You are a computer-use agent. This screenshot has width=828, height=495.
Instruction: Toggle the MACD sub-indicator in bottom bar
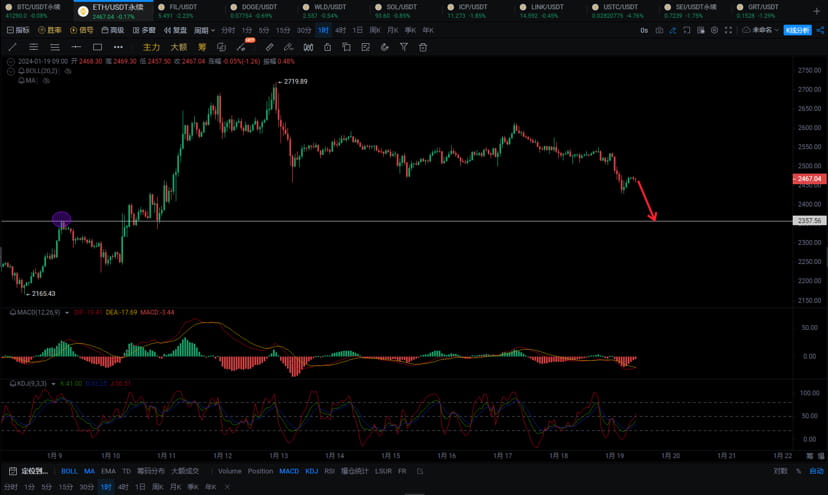coord(289,471)
